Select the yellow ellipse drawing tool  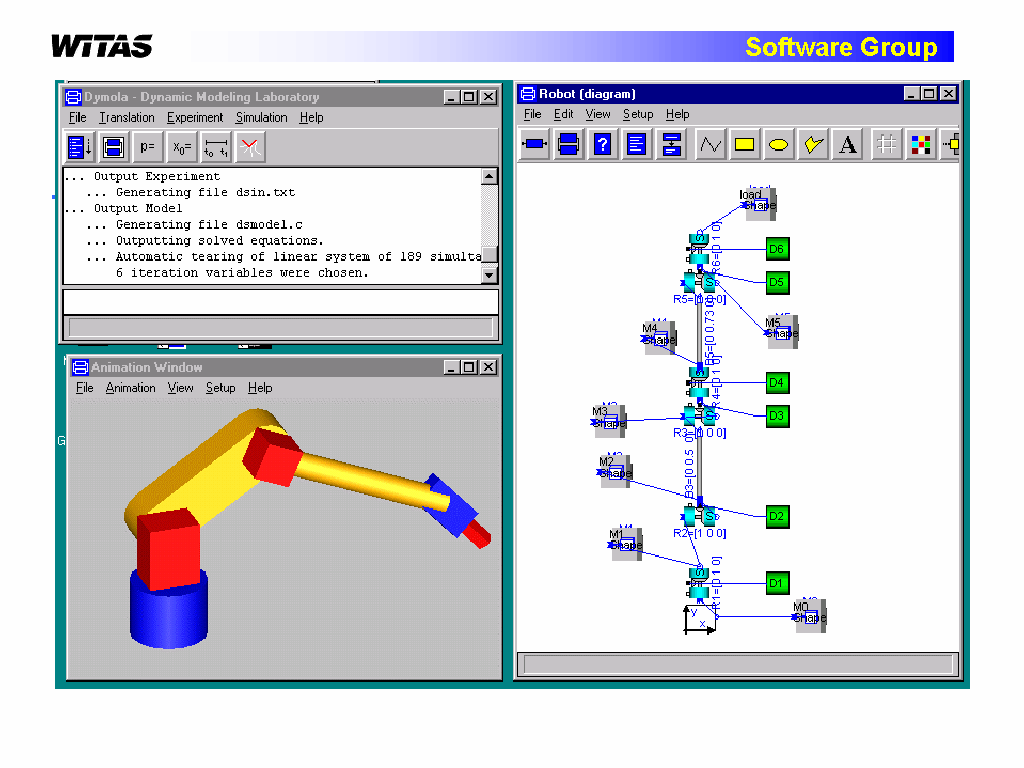click(778, 144)
